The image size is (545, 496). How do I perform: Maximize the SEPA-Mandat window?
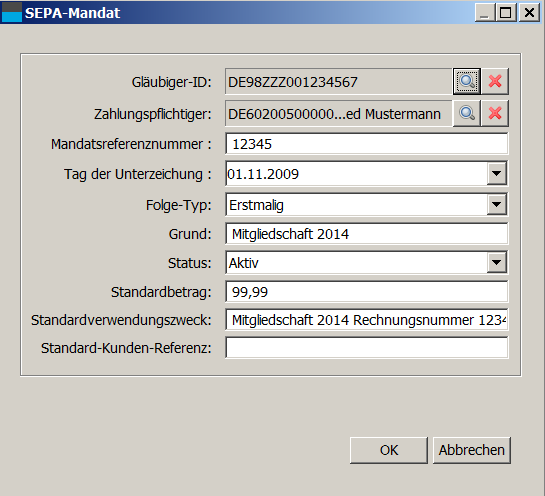tap(506, 13)
